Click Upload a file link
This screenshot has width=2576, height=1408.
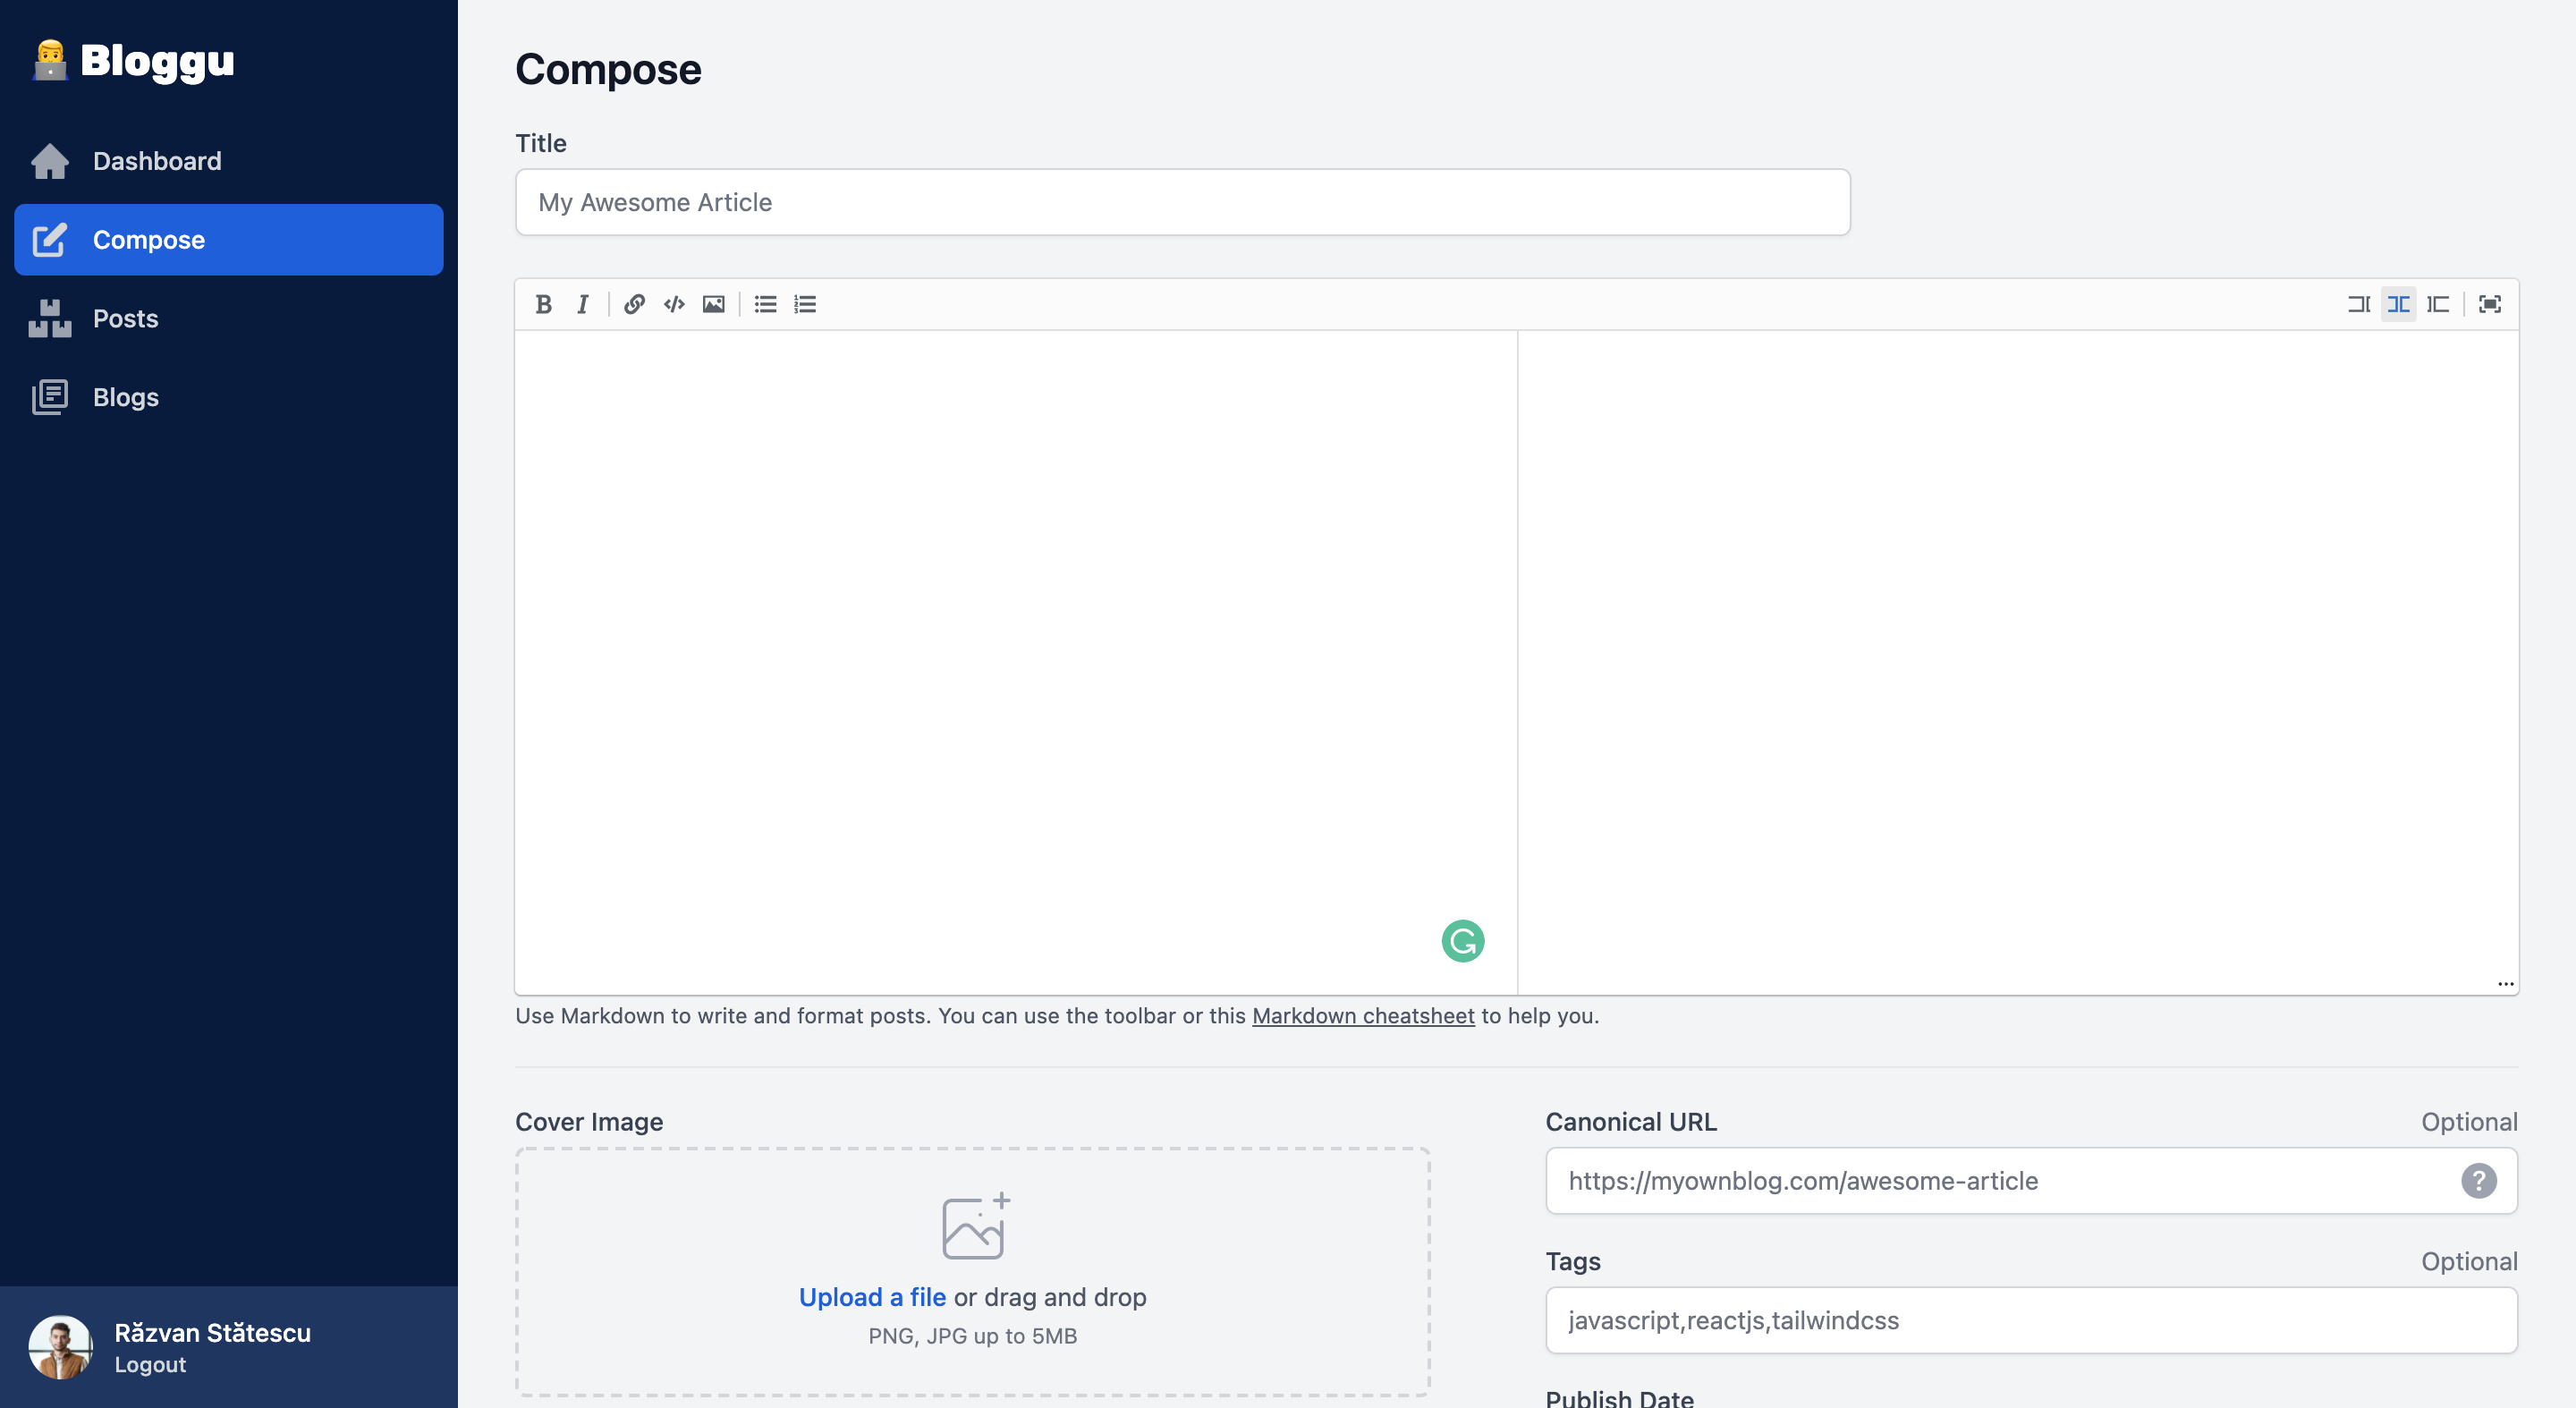[x=871, y=1297]
